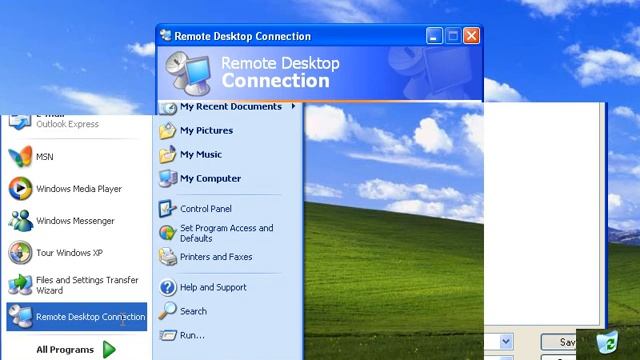Click the Files and Settings Transfer Wizard icon

point(20,284)
